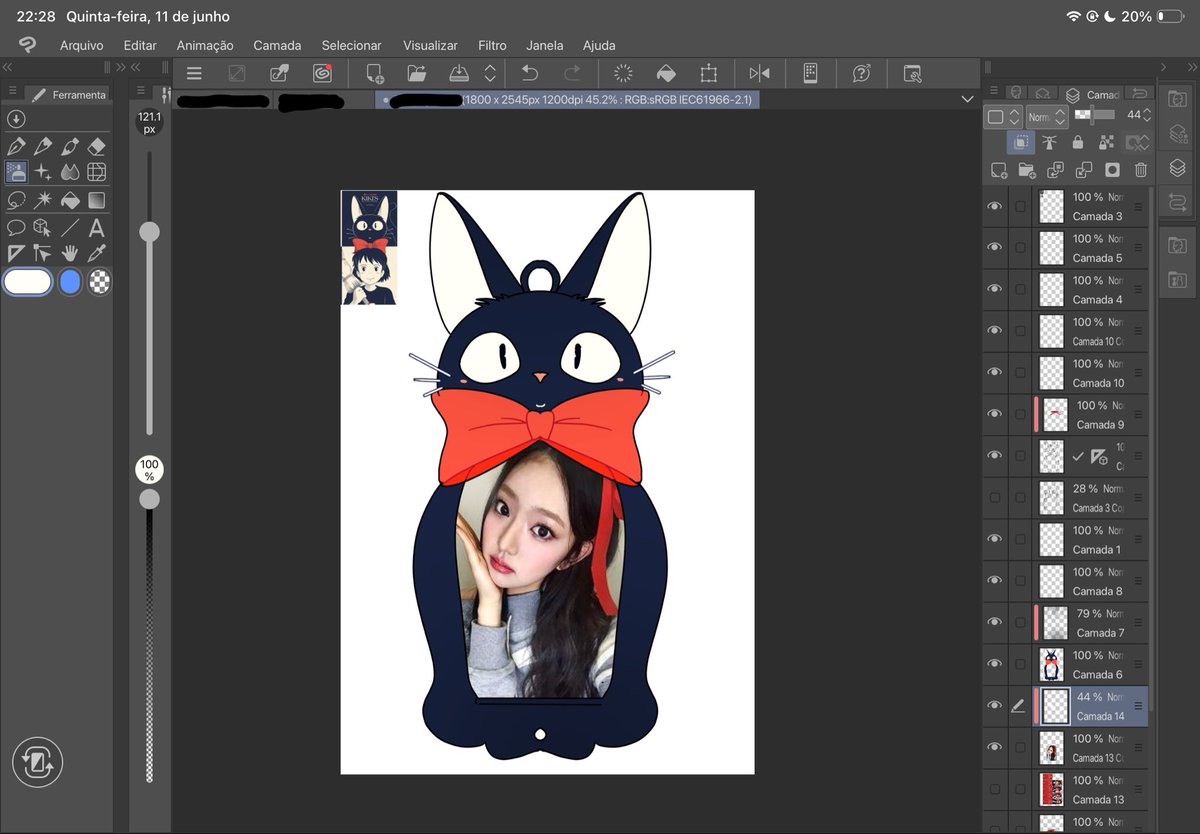1200x834 pixels.
Task: Select the Eraser tool
Action: click(97, 146)
